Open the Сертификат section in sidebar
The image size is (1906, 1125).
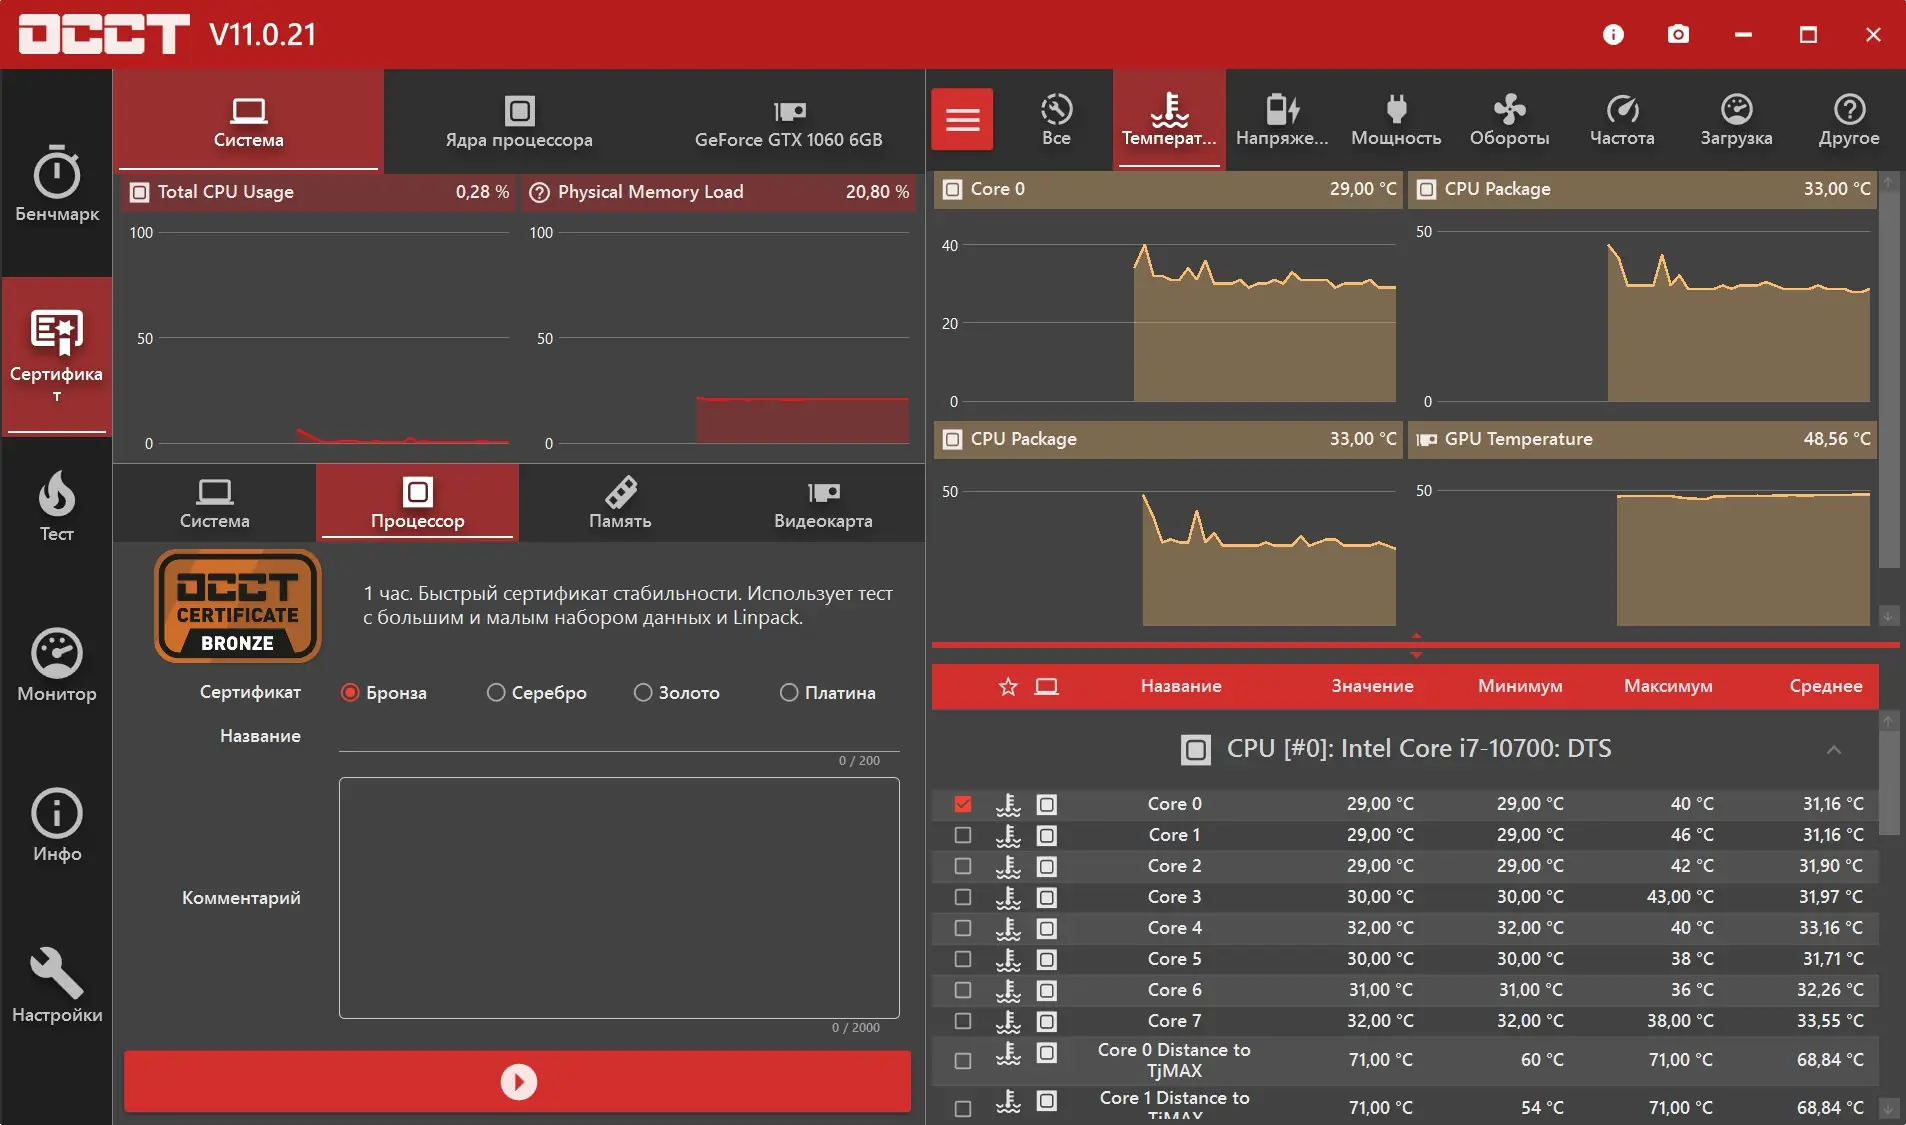56,355
